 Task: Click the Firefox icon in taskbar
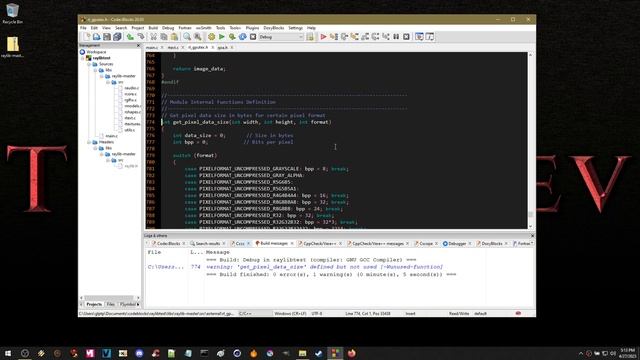pyautogui.click(x=351, y=353)
